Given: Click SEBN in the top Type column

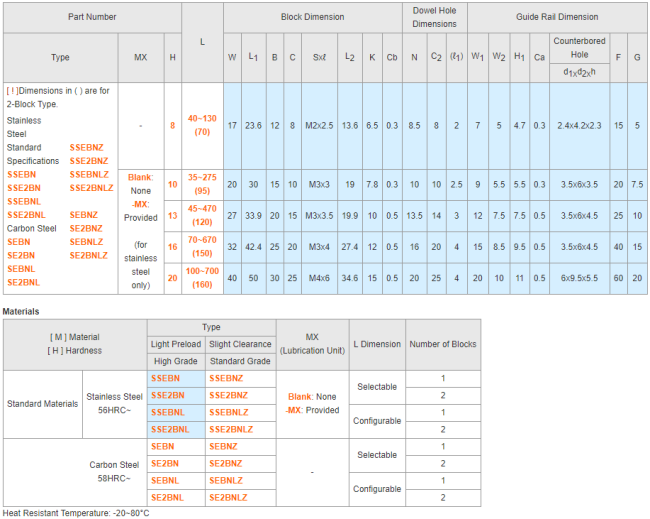Looking at the screenshot, I should 19,242.
